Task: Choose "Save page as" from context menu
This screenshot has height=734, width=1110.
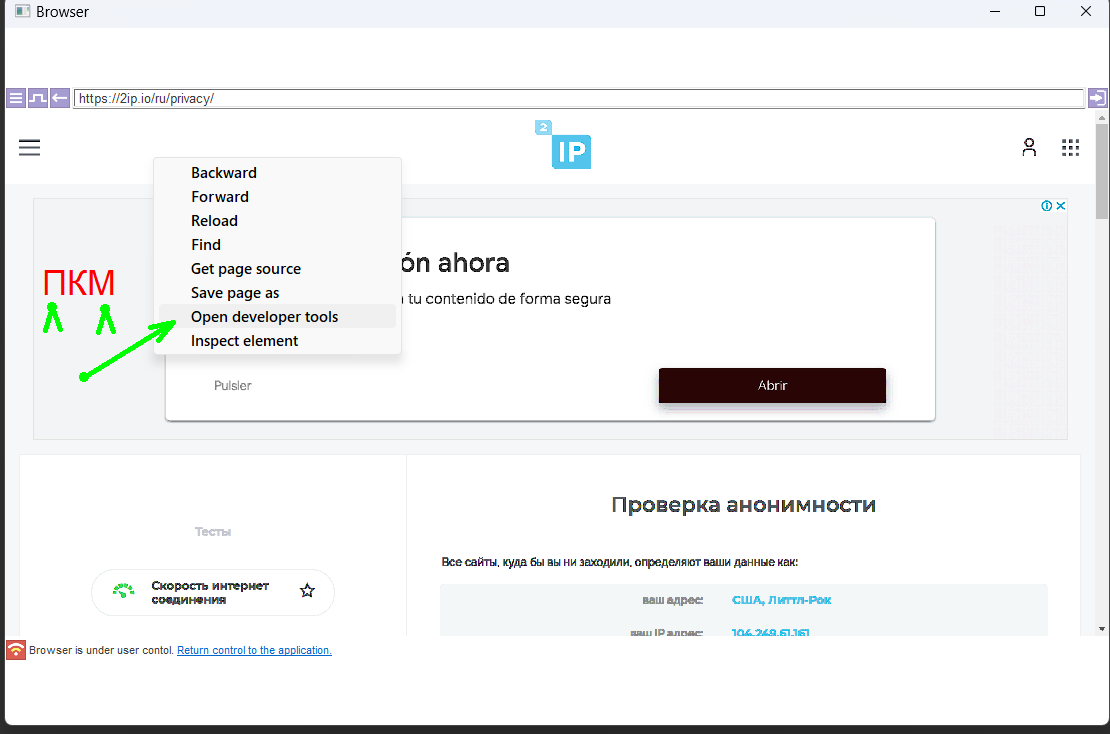Action: click(x=235, y=293)
